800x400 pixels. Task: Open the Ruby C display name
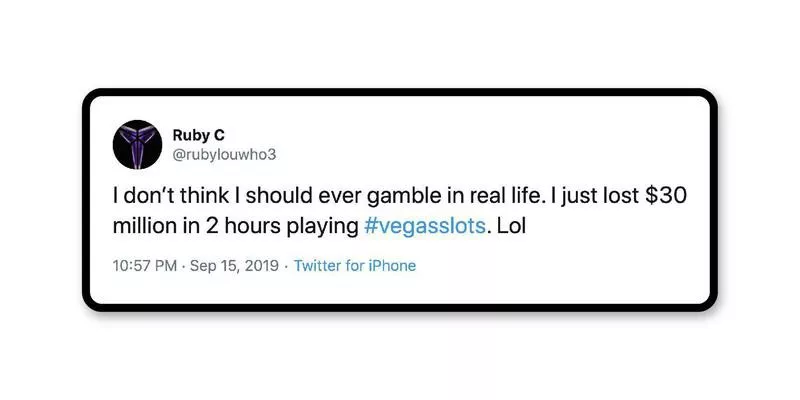(x=198, y=135)
